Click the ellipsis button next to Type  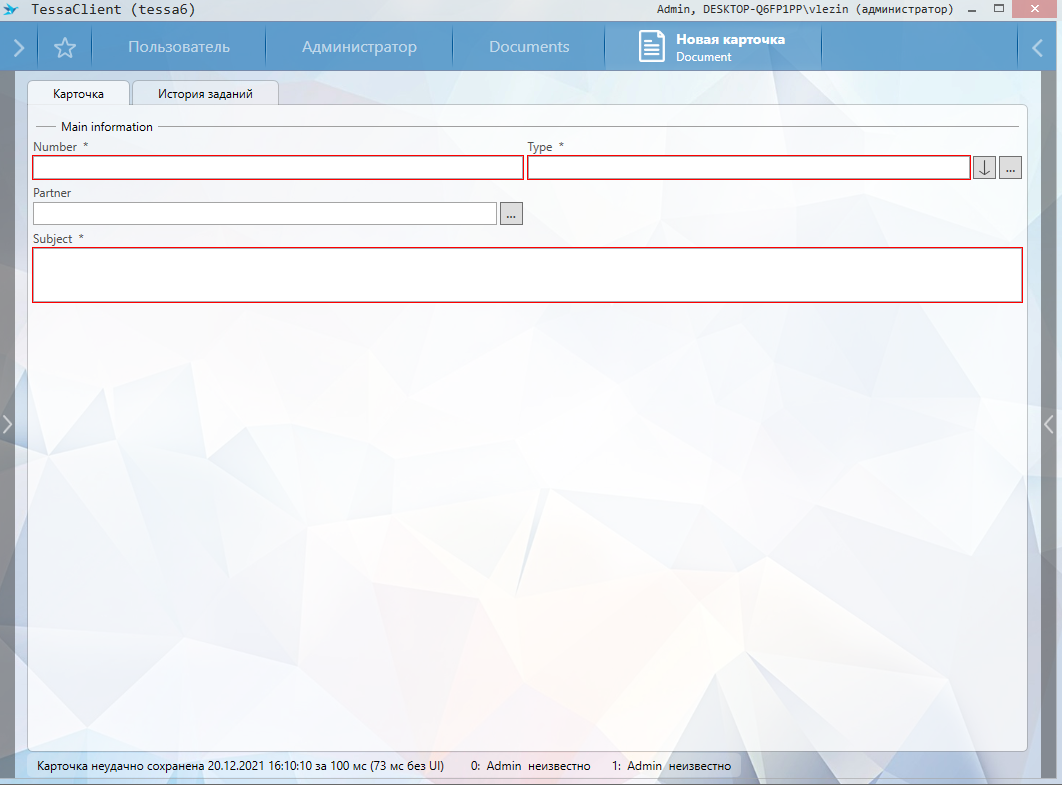(x=1010, y=168)
